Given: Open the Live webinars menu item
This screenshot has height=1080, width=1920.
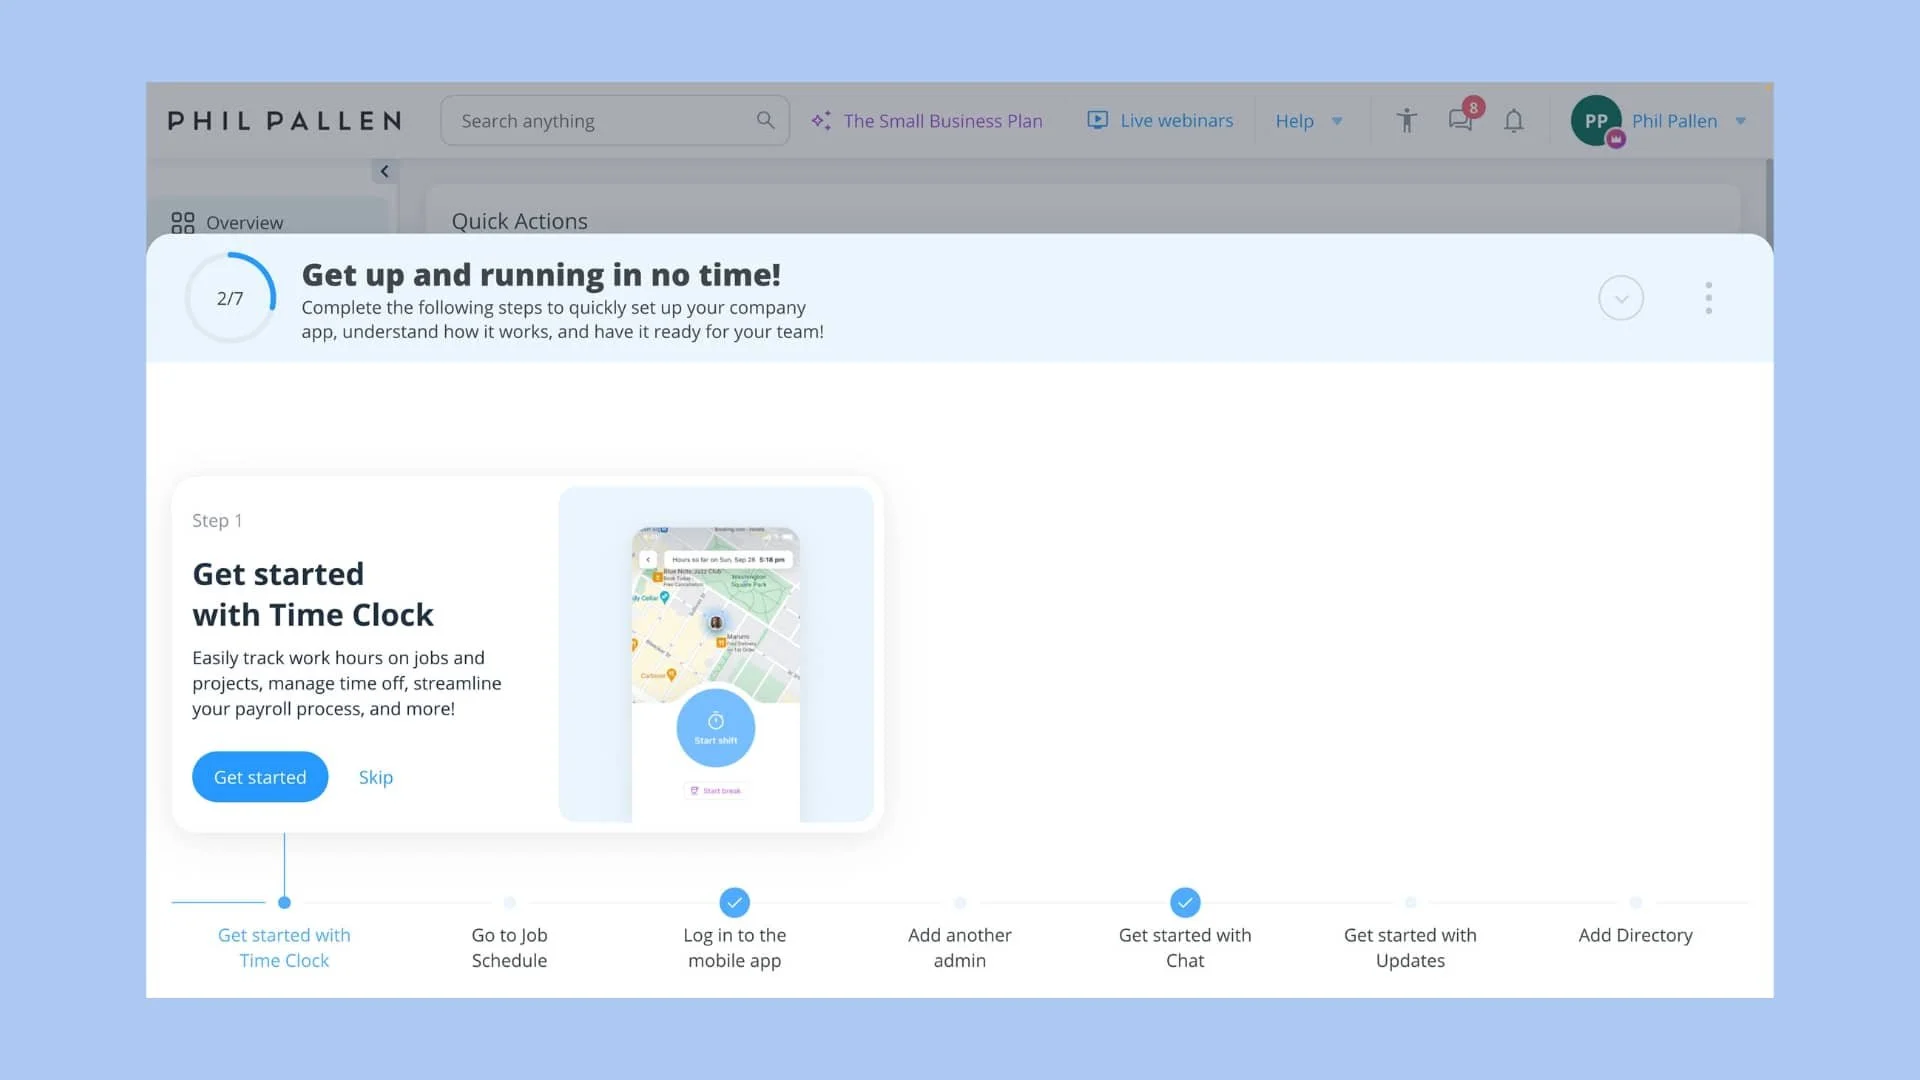Looking at the screenshot, I should pos(1177,120).
